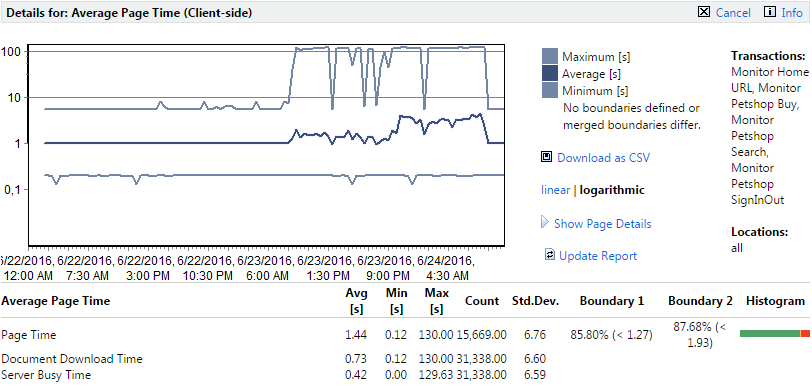Click the Update Report refresh icon
Screen dimensions: 812x385
pyautogui.click(x=549, y=255)
